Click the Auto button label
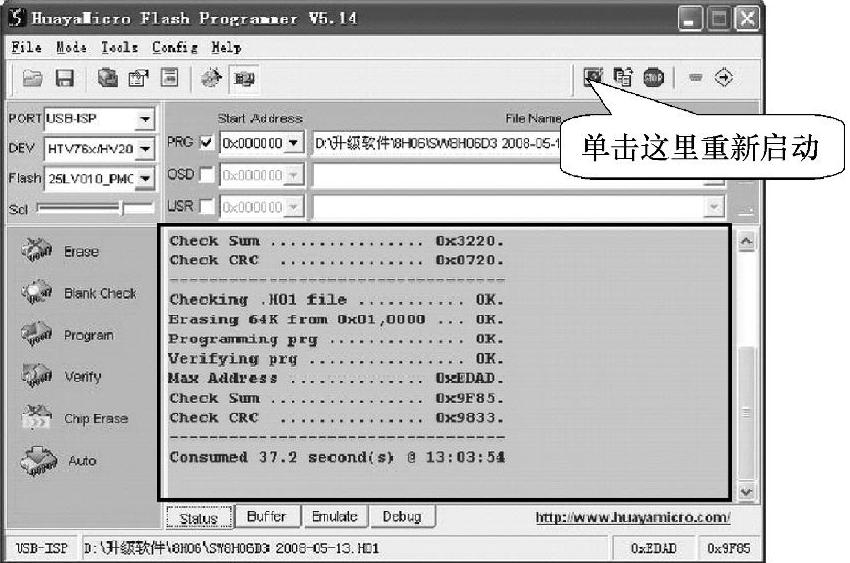This screenshot has height=563, width=850. point(82,461)
